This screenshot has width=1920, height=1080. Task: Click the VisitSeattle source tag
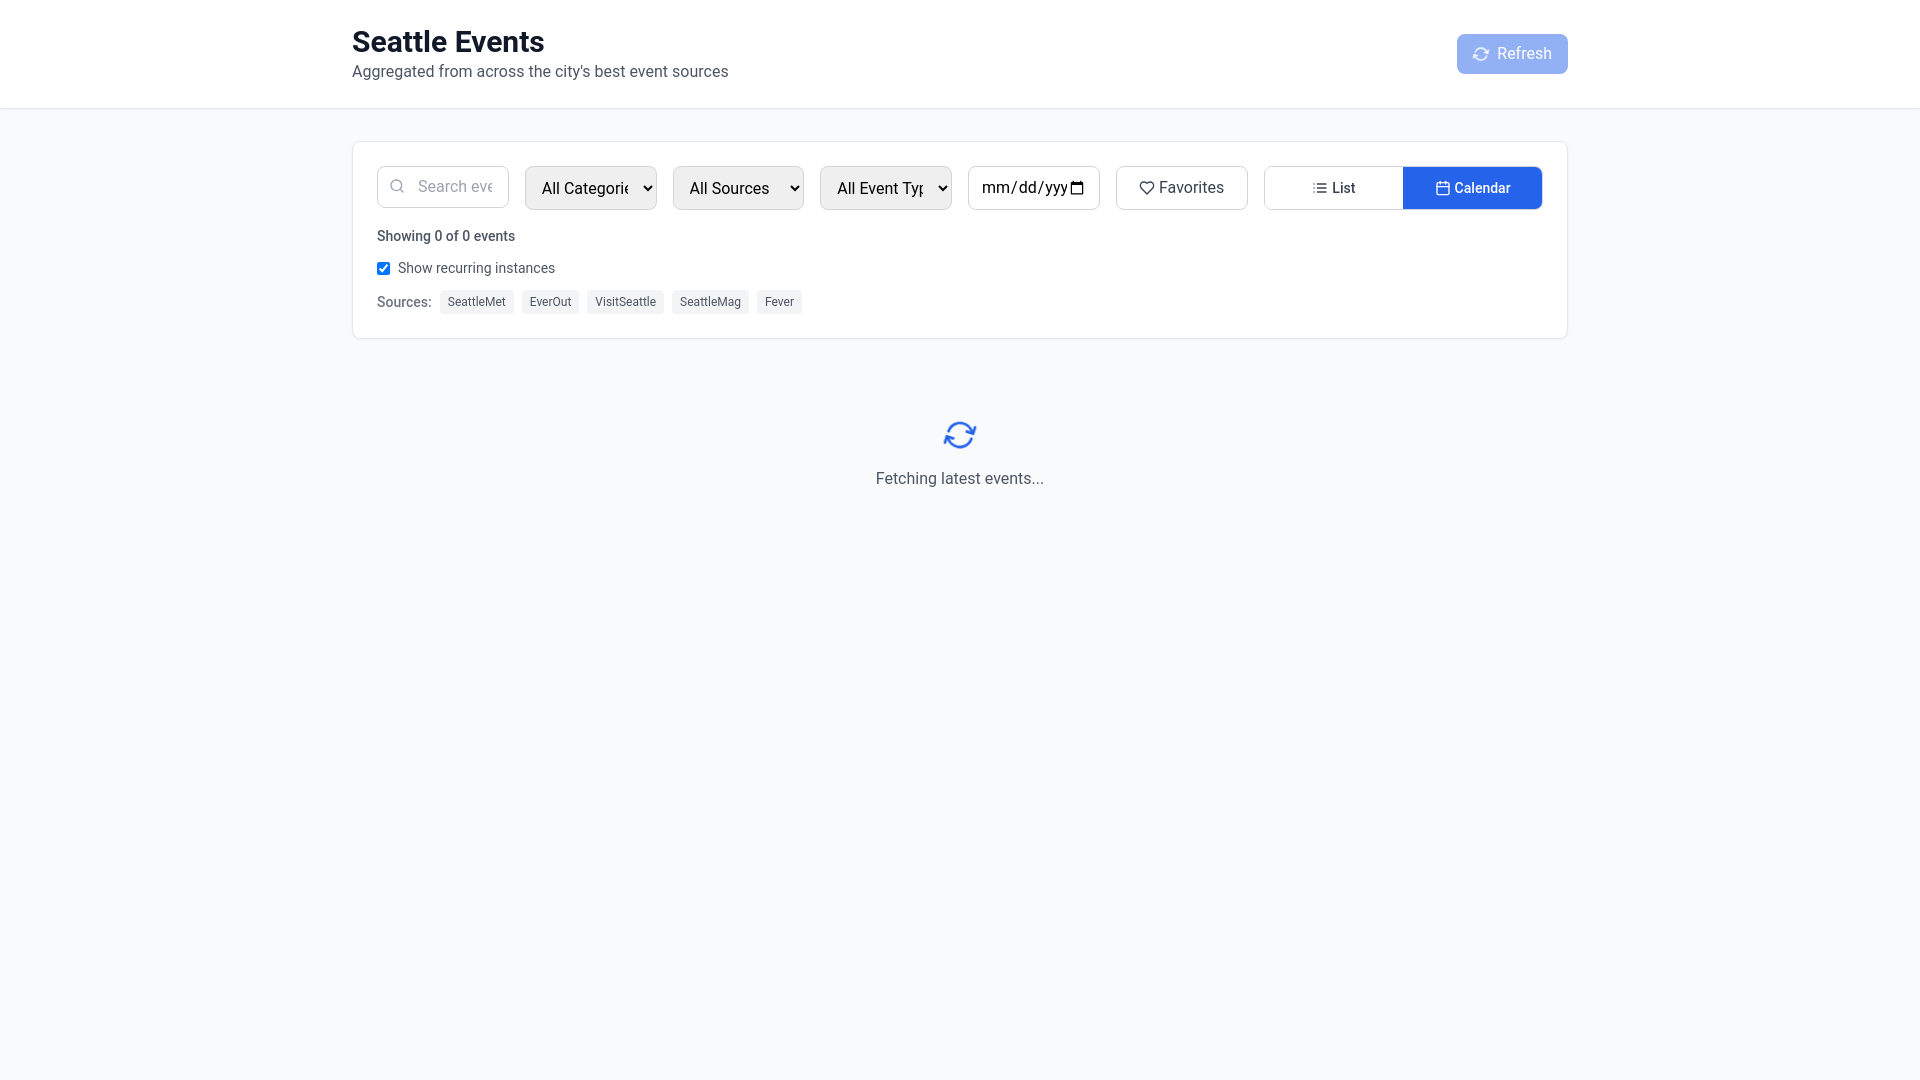tap(625, 302)
